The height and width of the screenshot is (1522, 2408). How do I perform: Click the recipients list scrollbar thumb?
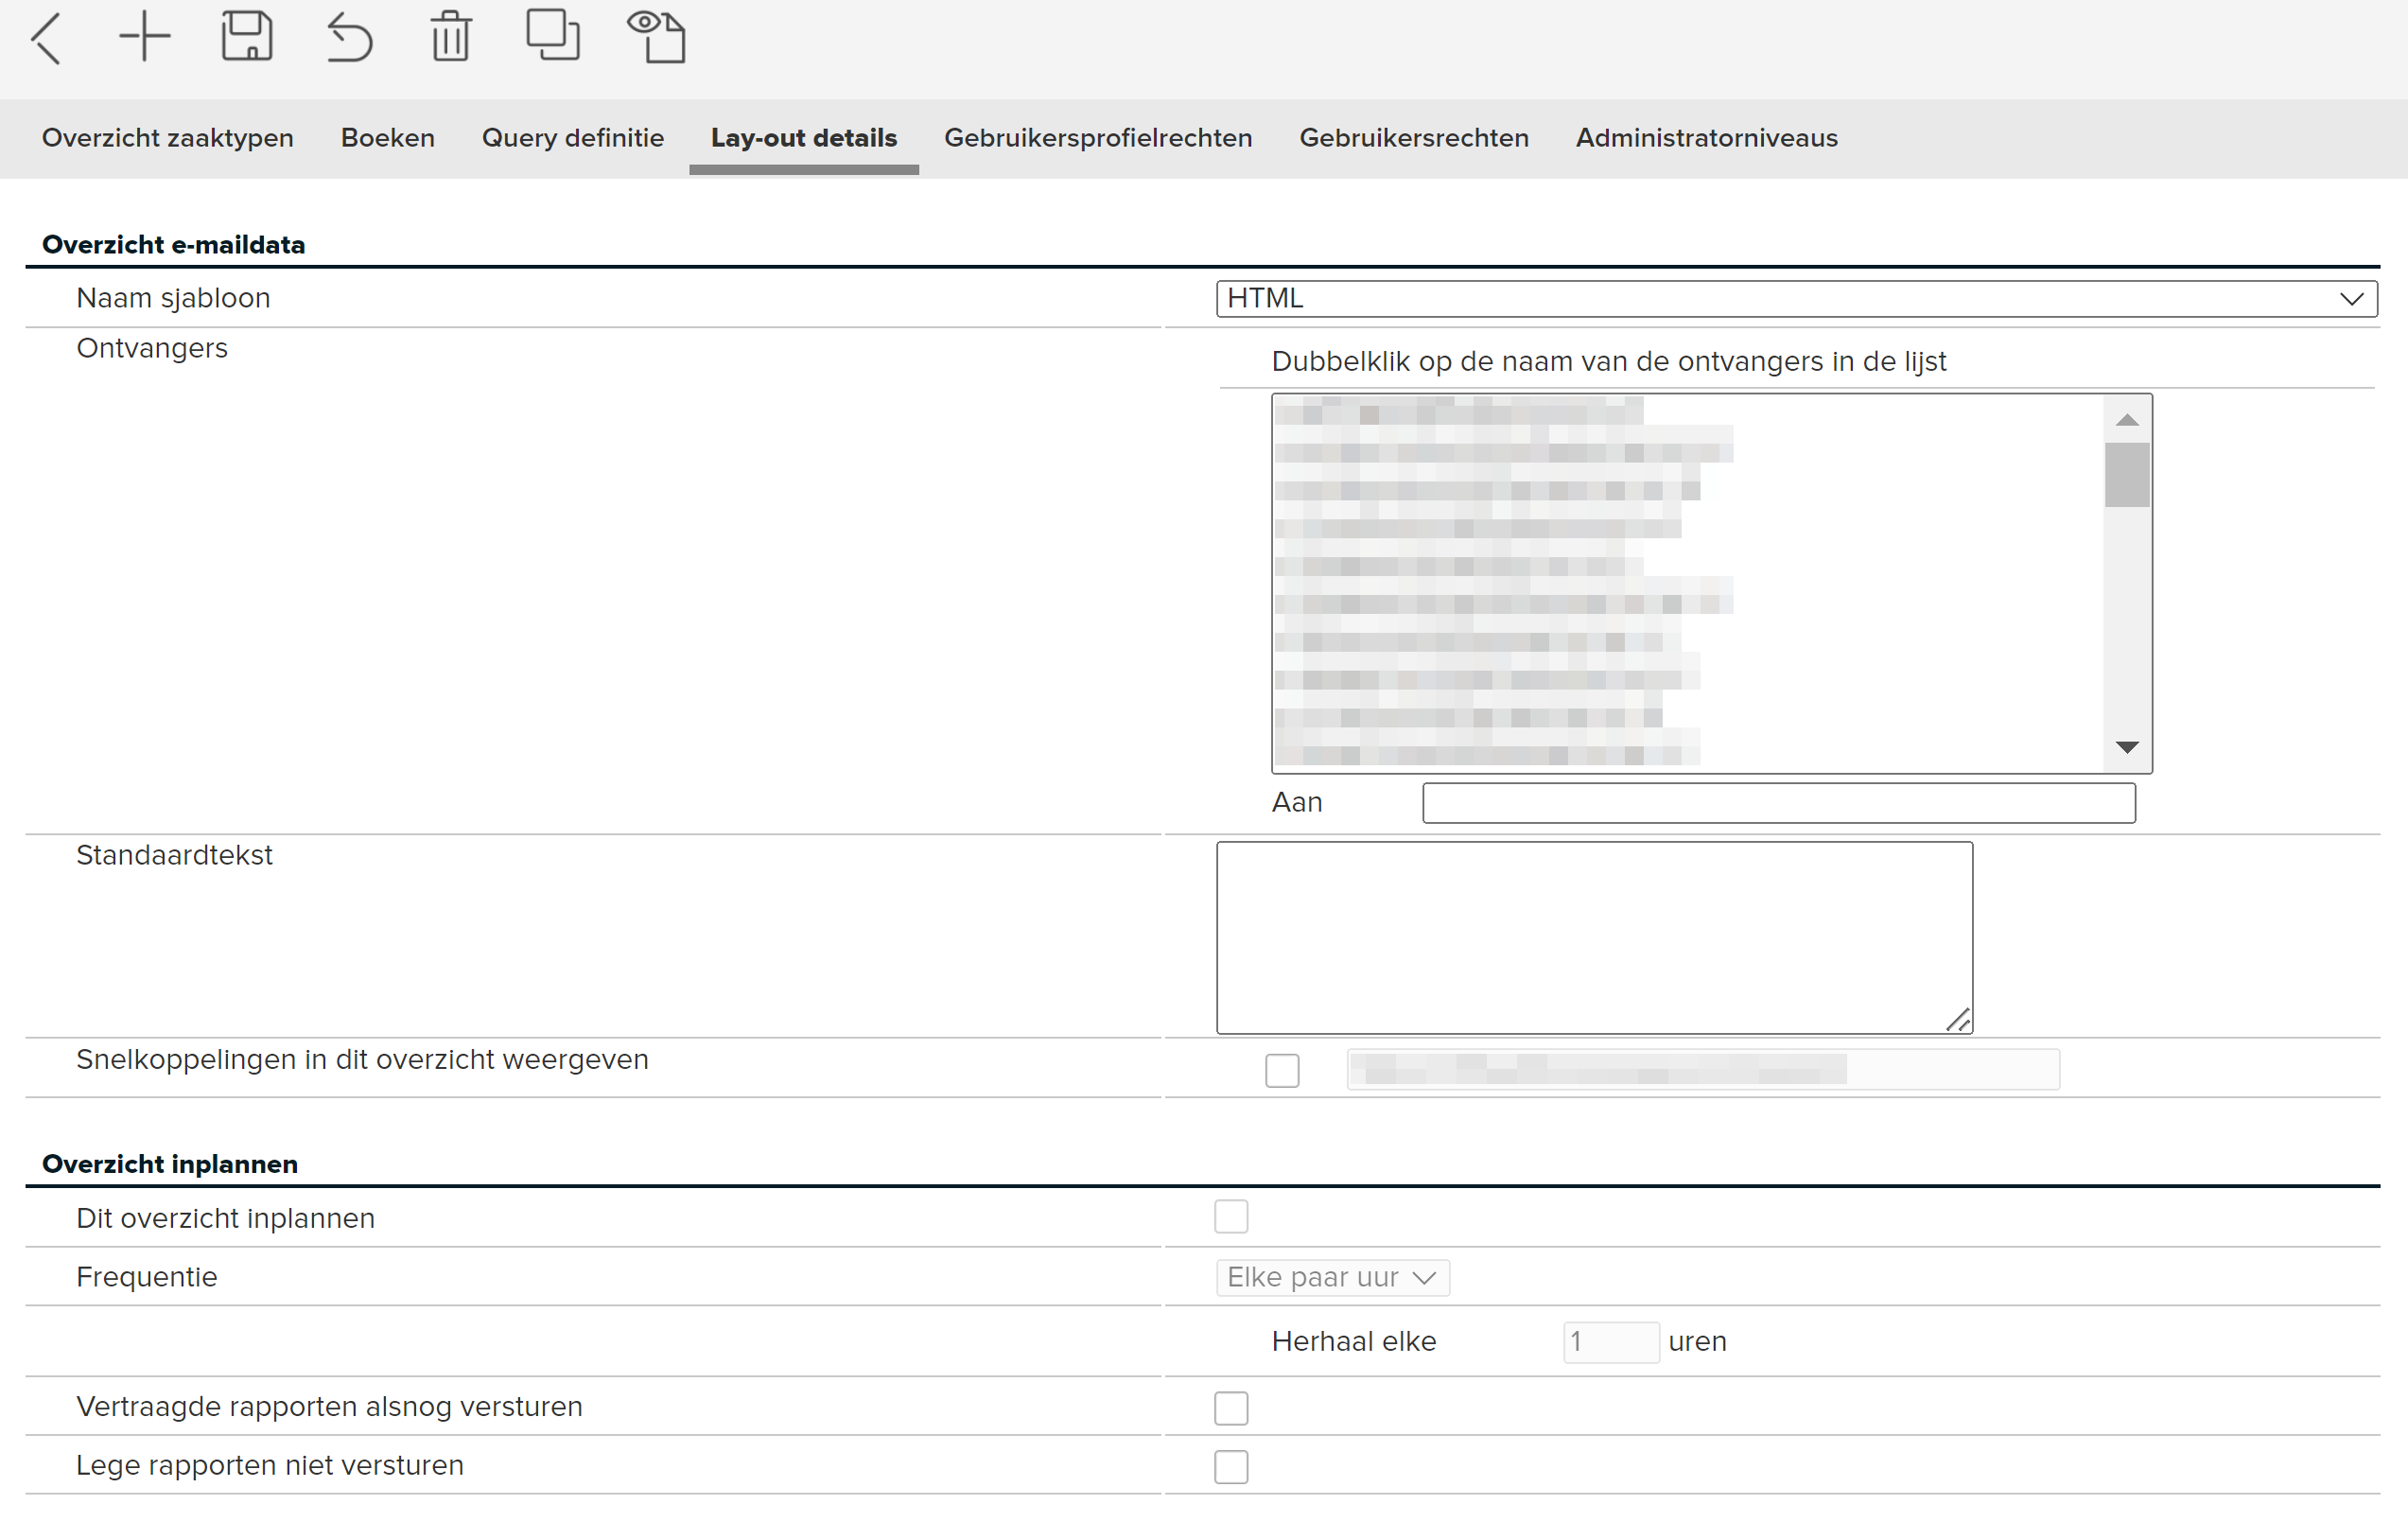click(x=2127, y=475)
